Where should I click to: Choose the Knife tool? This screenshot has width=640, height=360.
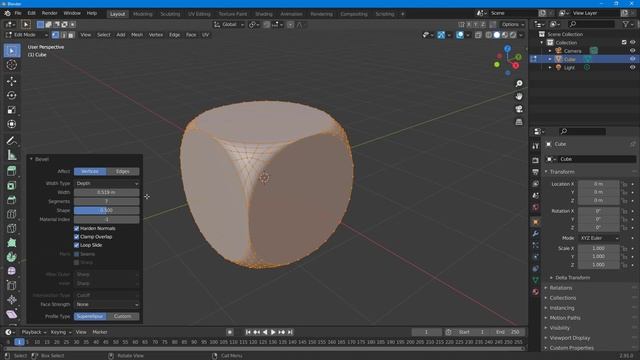pyautogui.click(x=12, y=228)
